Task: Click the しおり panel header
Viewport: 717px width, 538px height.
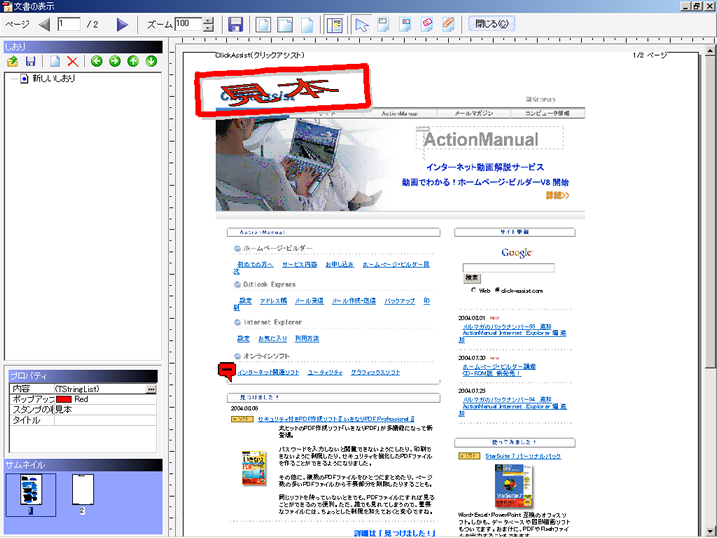Action: coord(83,47)
